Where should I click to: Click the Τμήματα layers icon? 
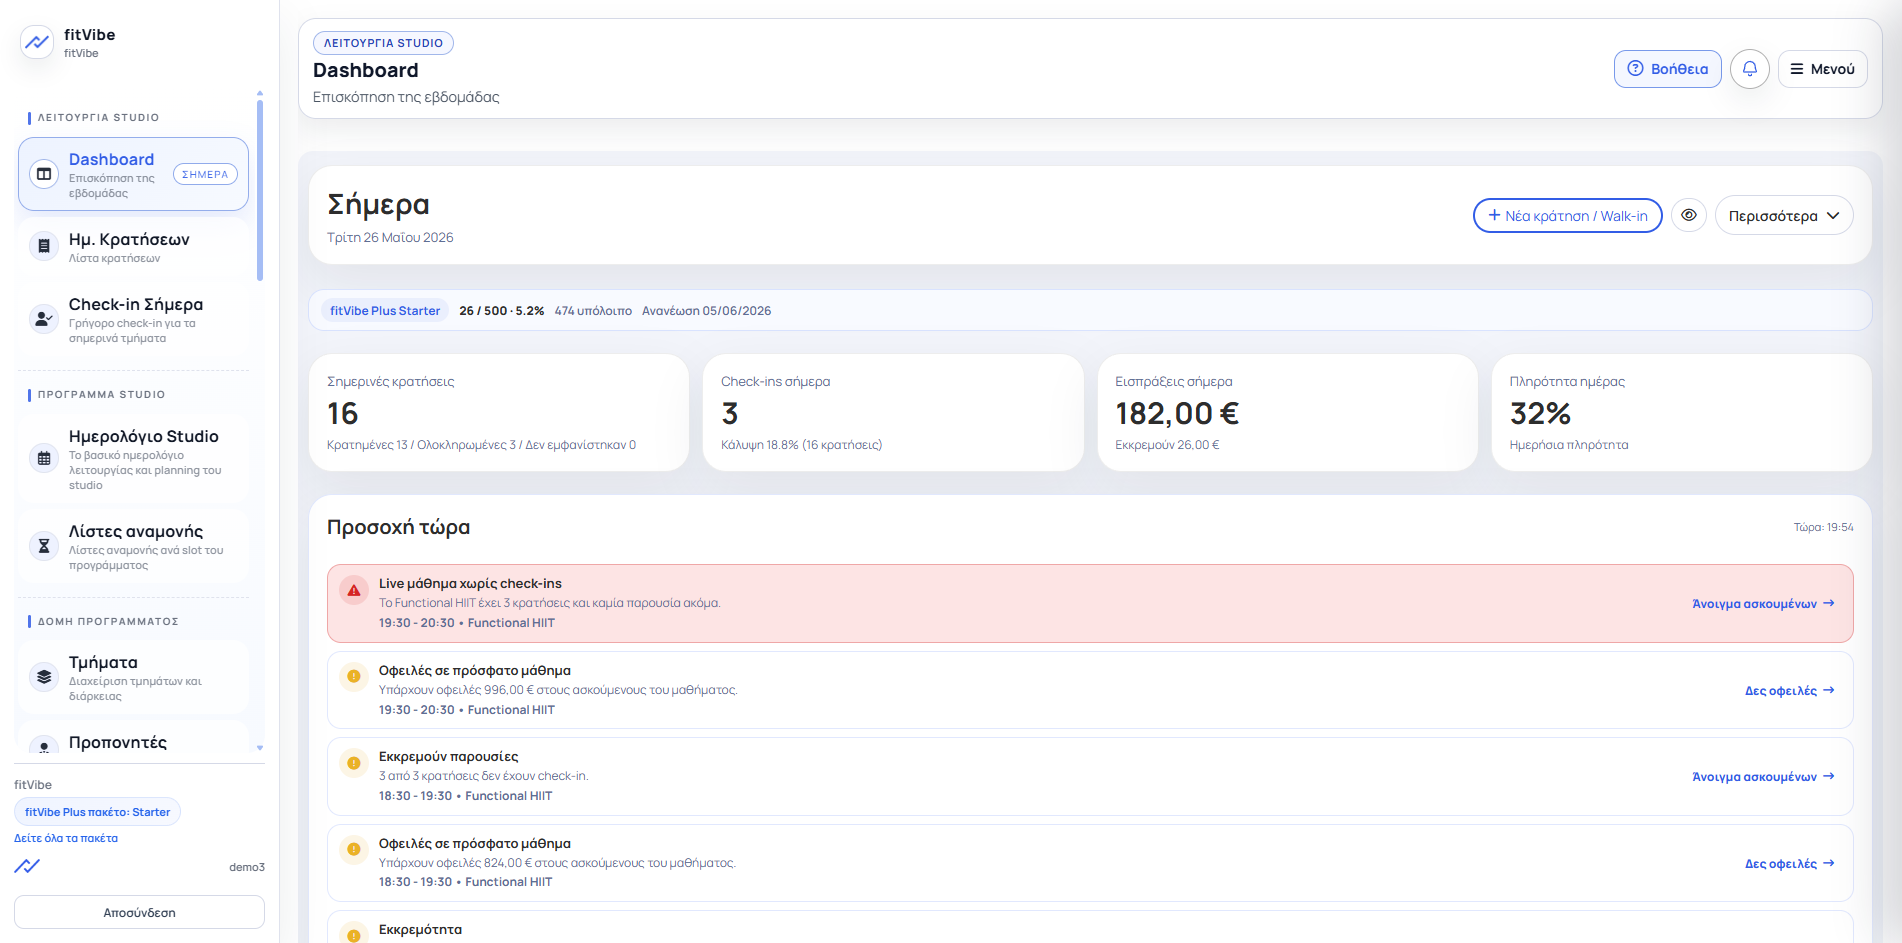tap(44, 677)
